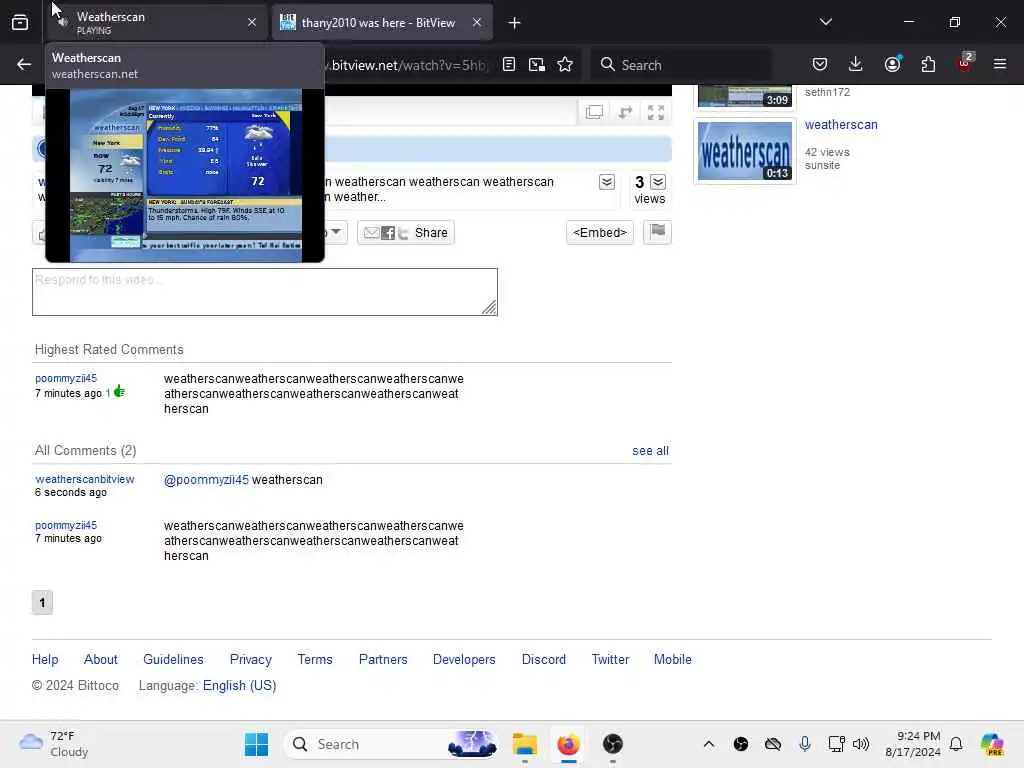Open the taskbar microphone indicator
The width and height of the screenshot is (1024, 768).
[x=805, y=744]
